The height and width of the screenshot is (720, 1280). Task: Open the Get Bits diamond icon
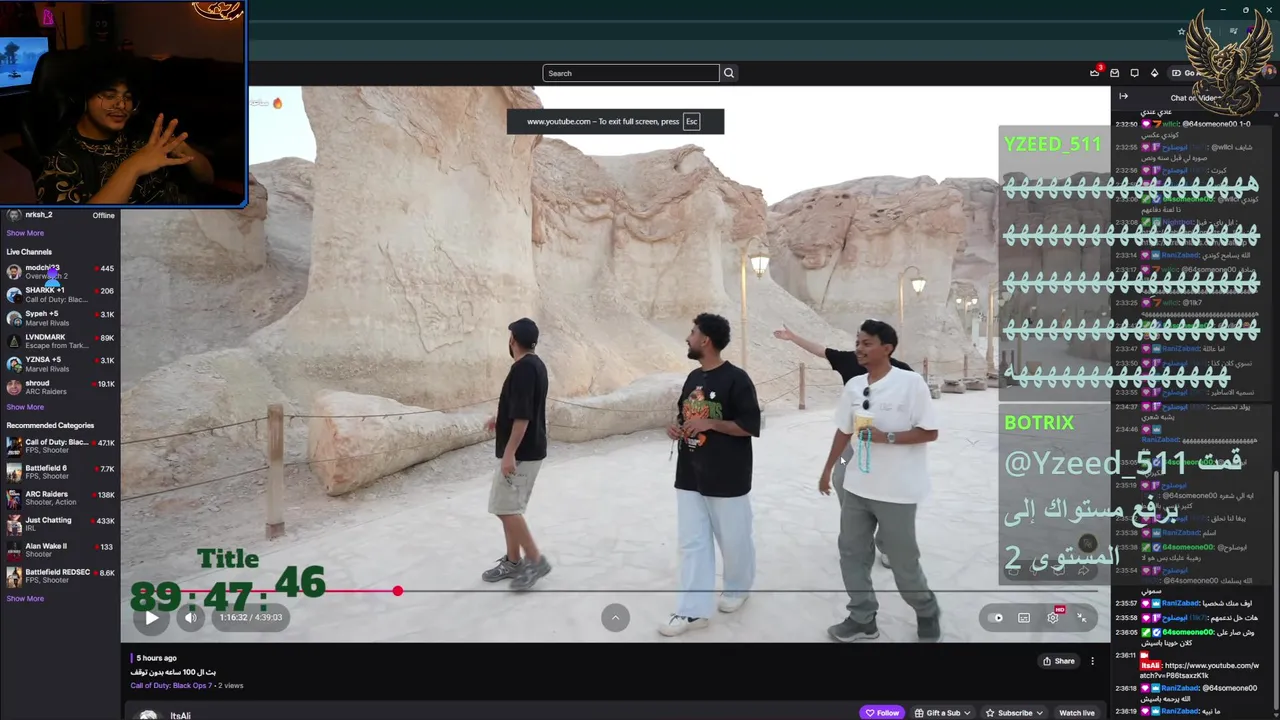pyautogui.click(x=1154, y=73)
